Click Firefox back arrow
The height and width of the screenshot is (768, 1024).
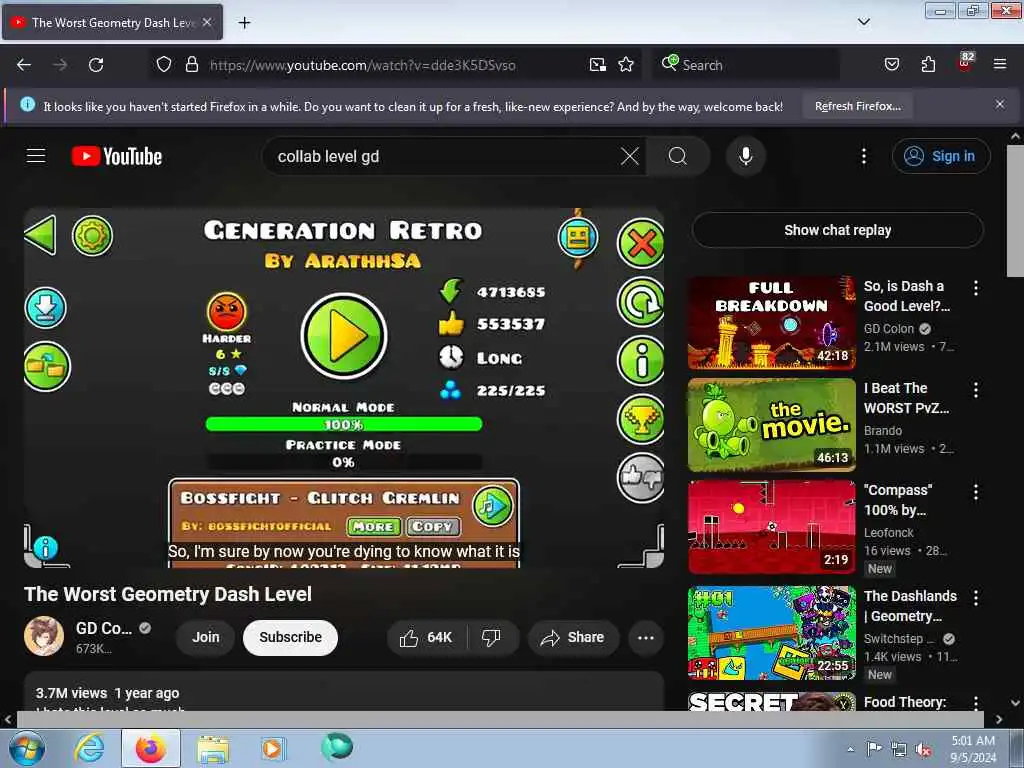[24, 65]
